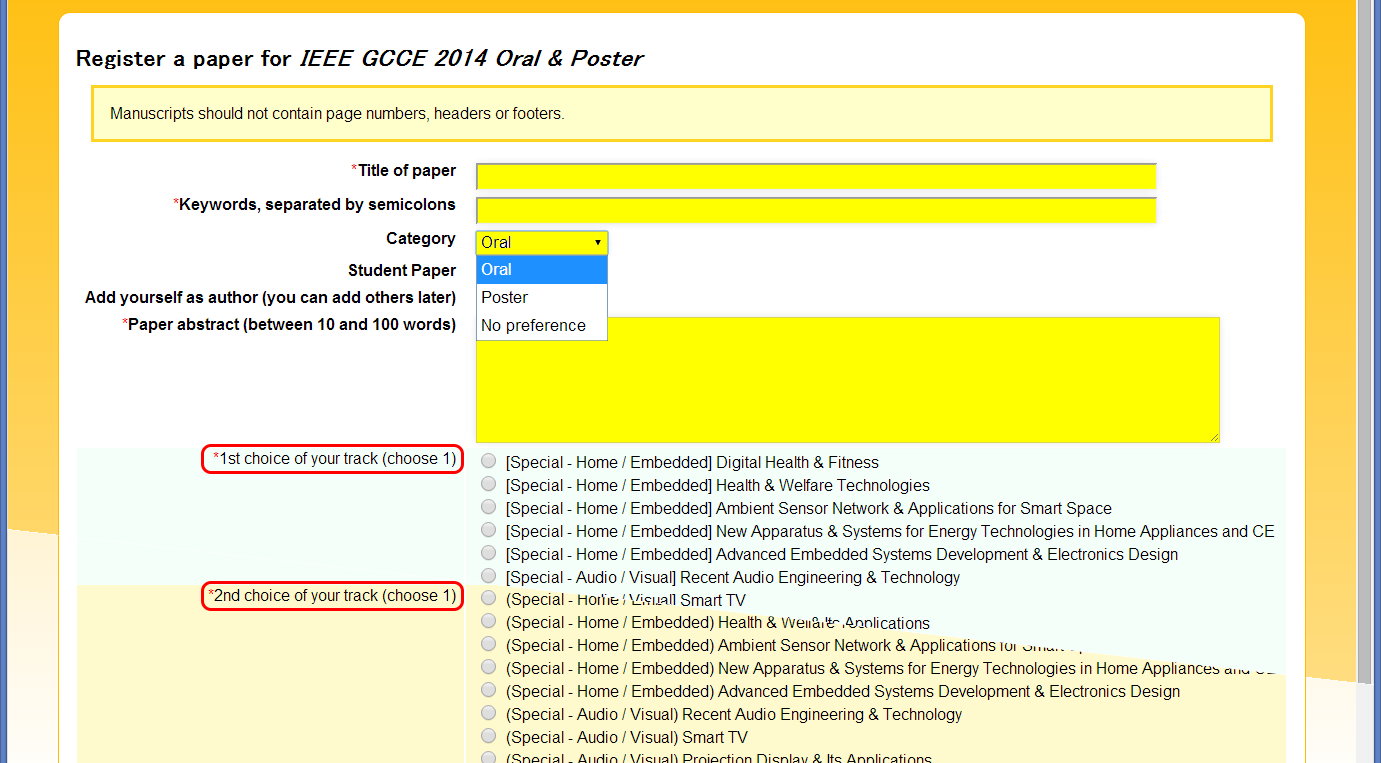This screenshot has width=1381, height=763.
Task: Pick [Special] Advanced Embedded Systems Development, 1st choice
Action: pyautogui.click(x=488, y=554)
